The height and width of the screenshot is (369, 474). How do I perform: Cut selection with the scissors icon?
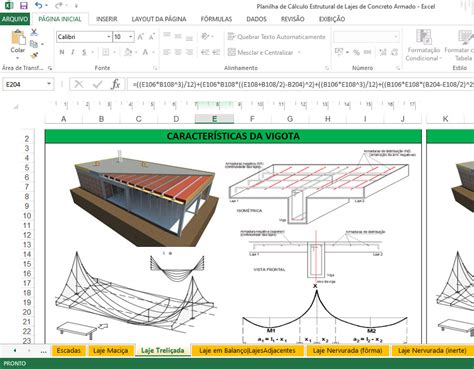pyautogui.click(x=34, y=32)
